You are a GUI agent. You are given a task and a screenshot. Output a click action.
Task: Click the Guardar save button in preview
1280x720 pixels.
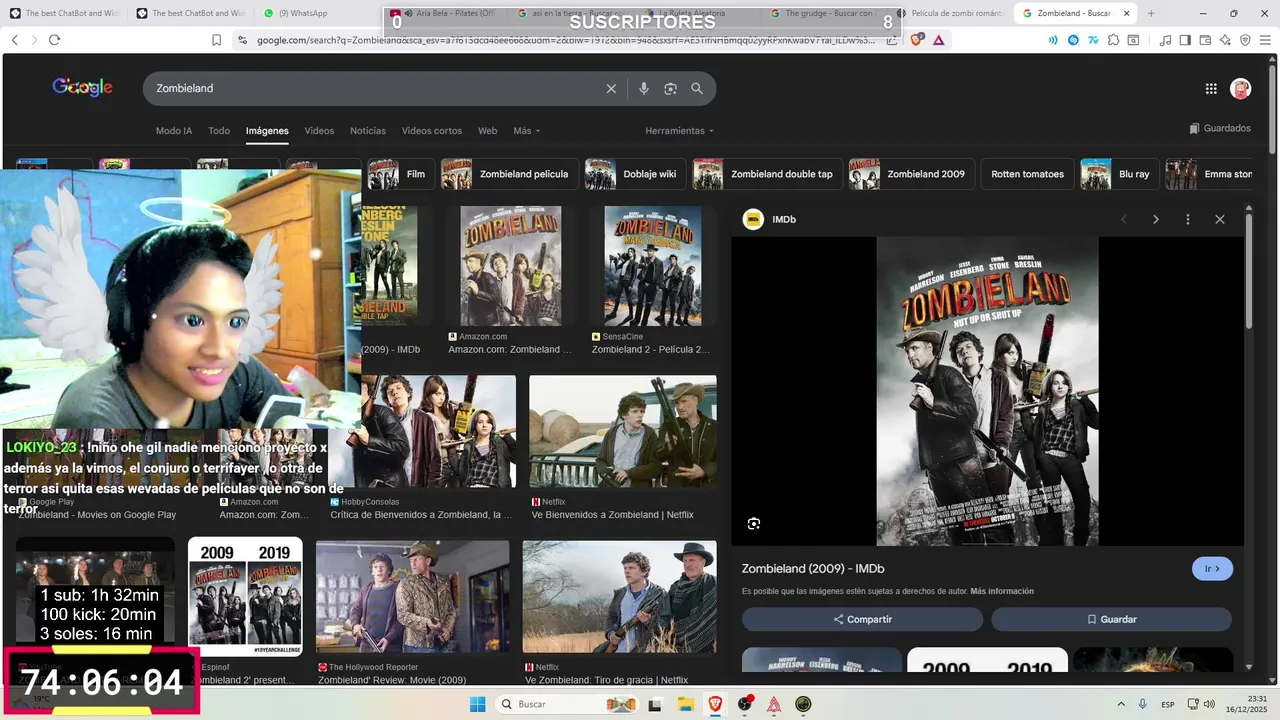click(x=1111, y=619)
